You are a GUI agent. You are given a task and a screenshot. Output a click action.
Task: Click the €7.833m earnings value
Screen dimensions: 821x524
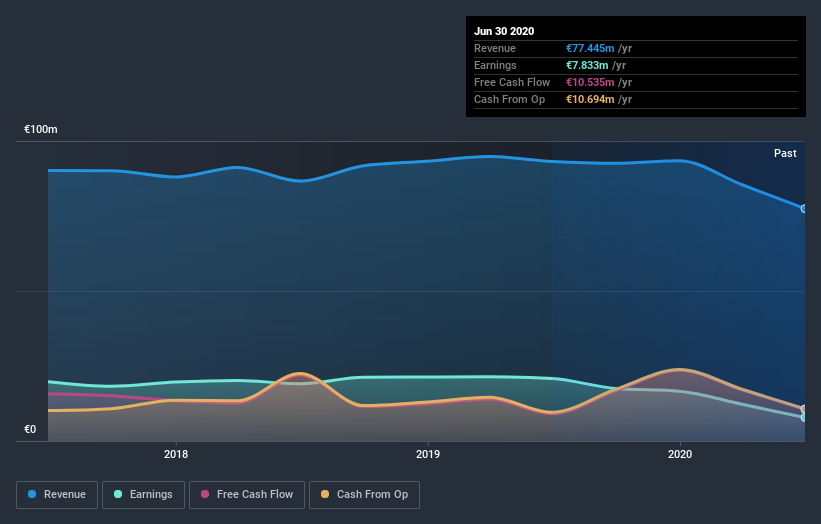587,65
